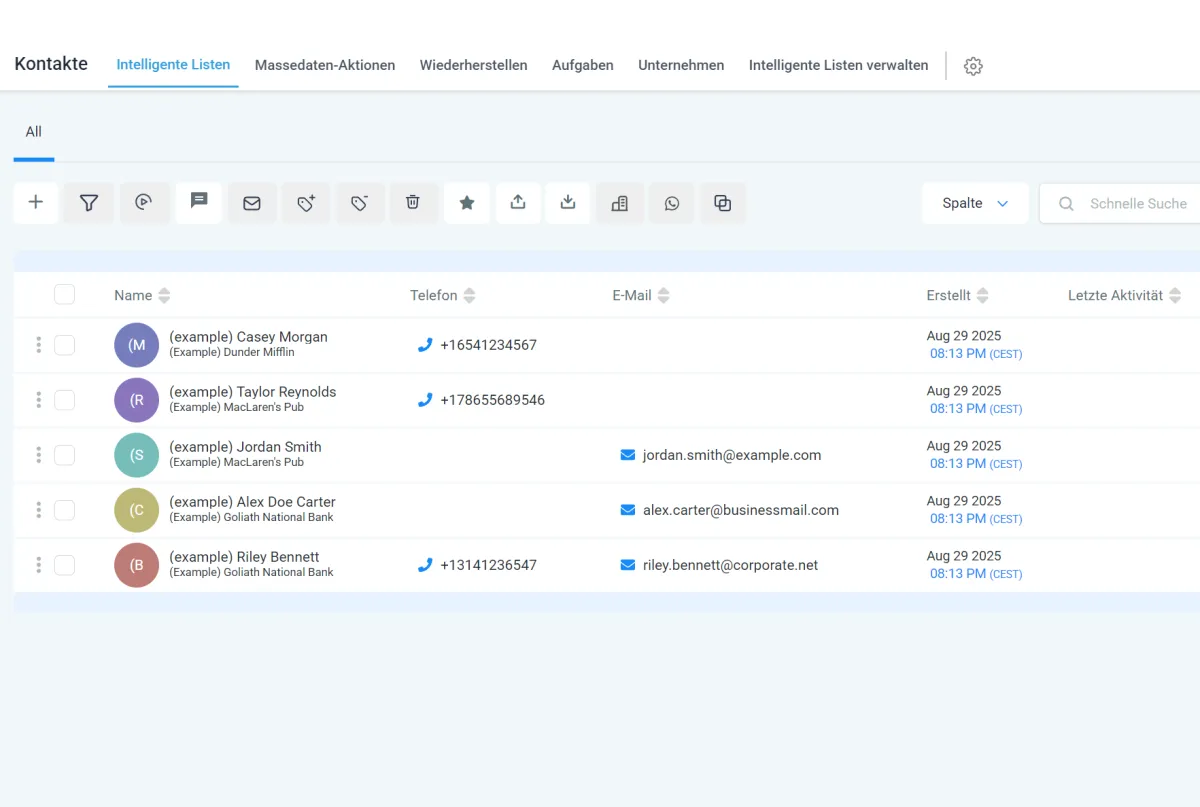The height and width of the screenshot is (807, 1200).
Task: Click the trash delete icon
Action: coord(413,203)
